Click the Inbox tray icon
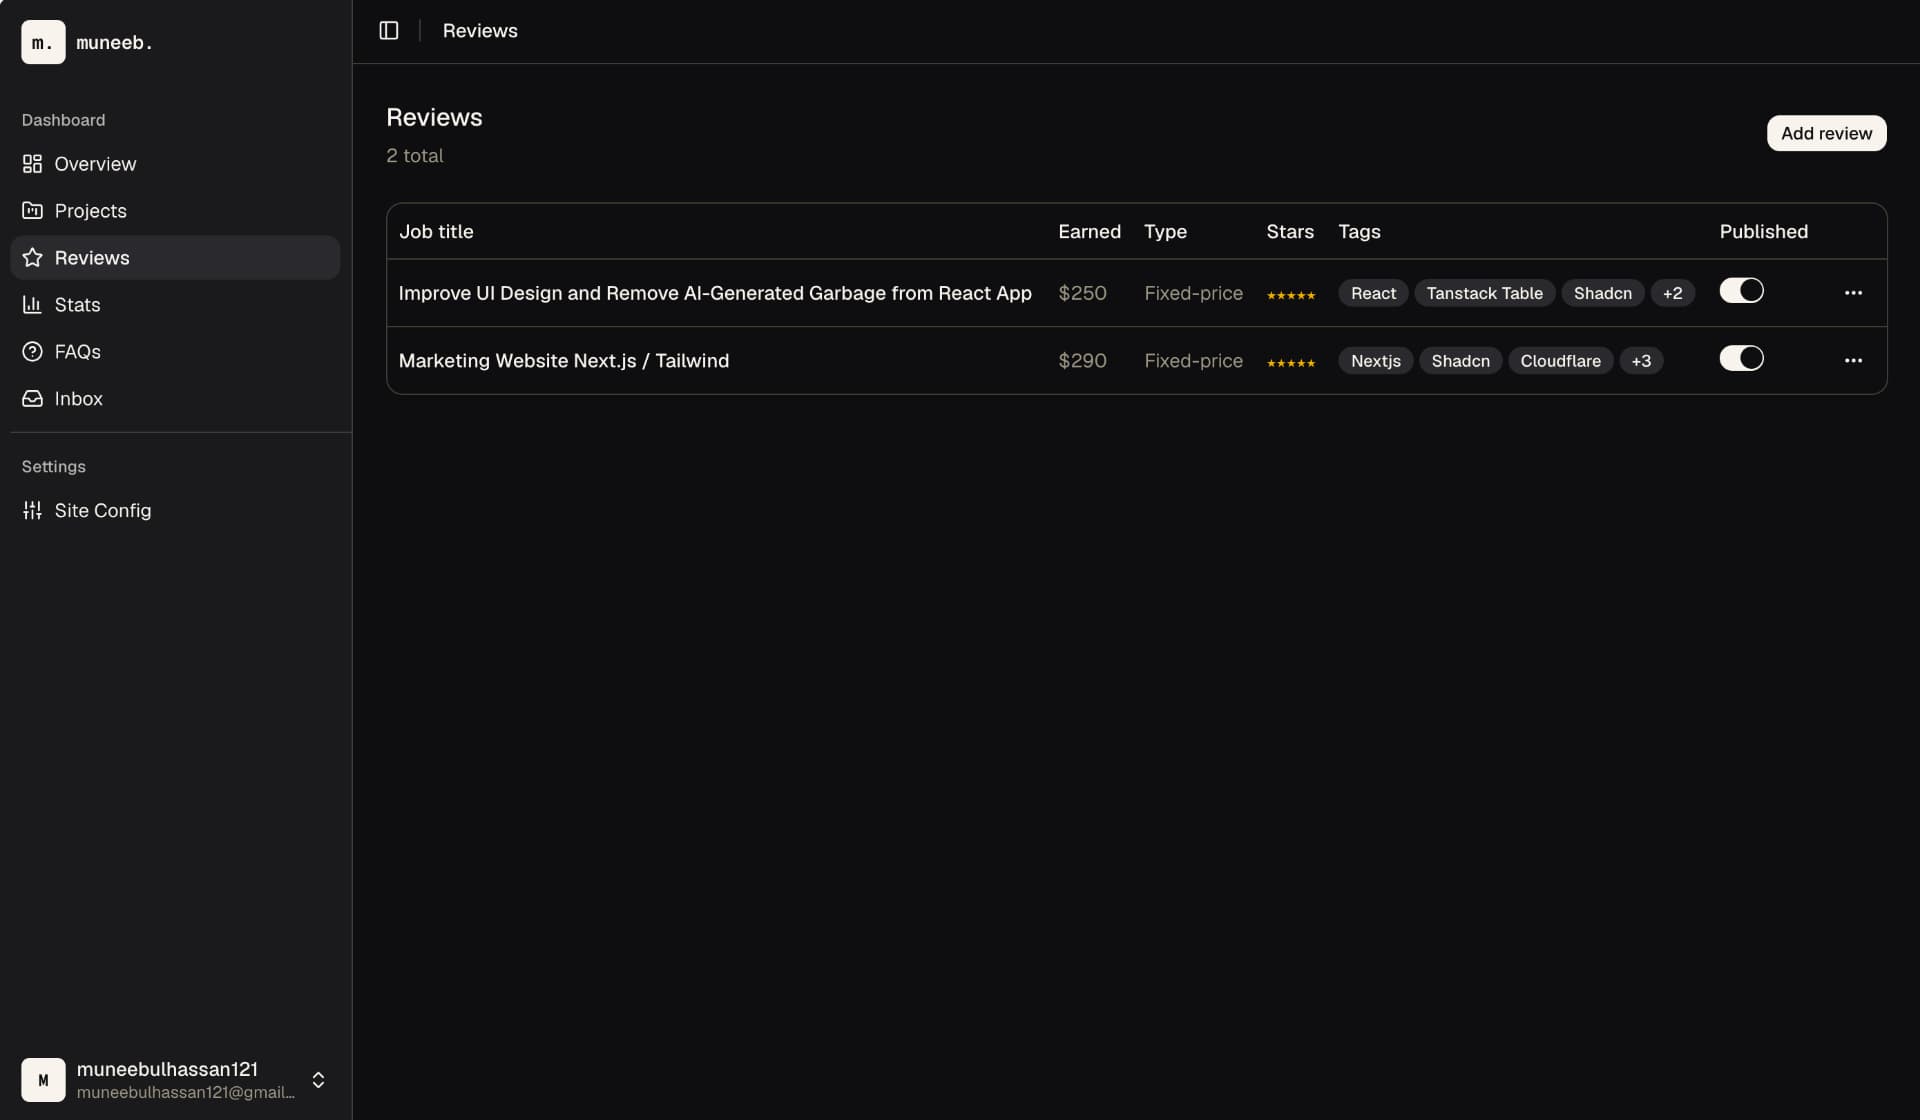Viewport: 1920px width, 1120px height. click(x=32, y=399)
